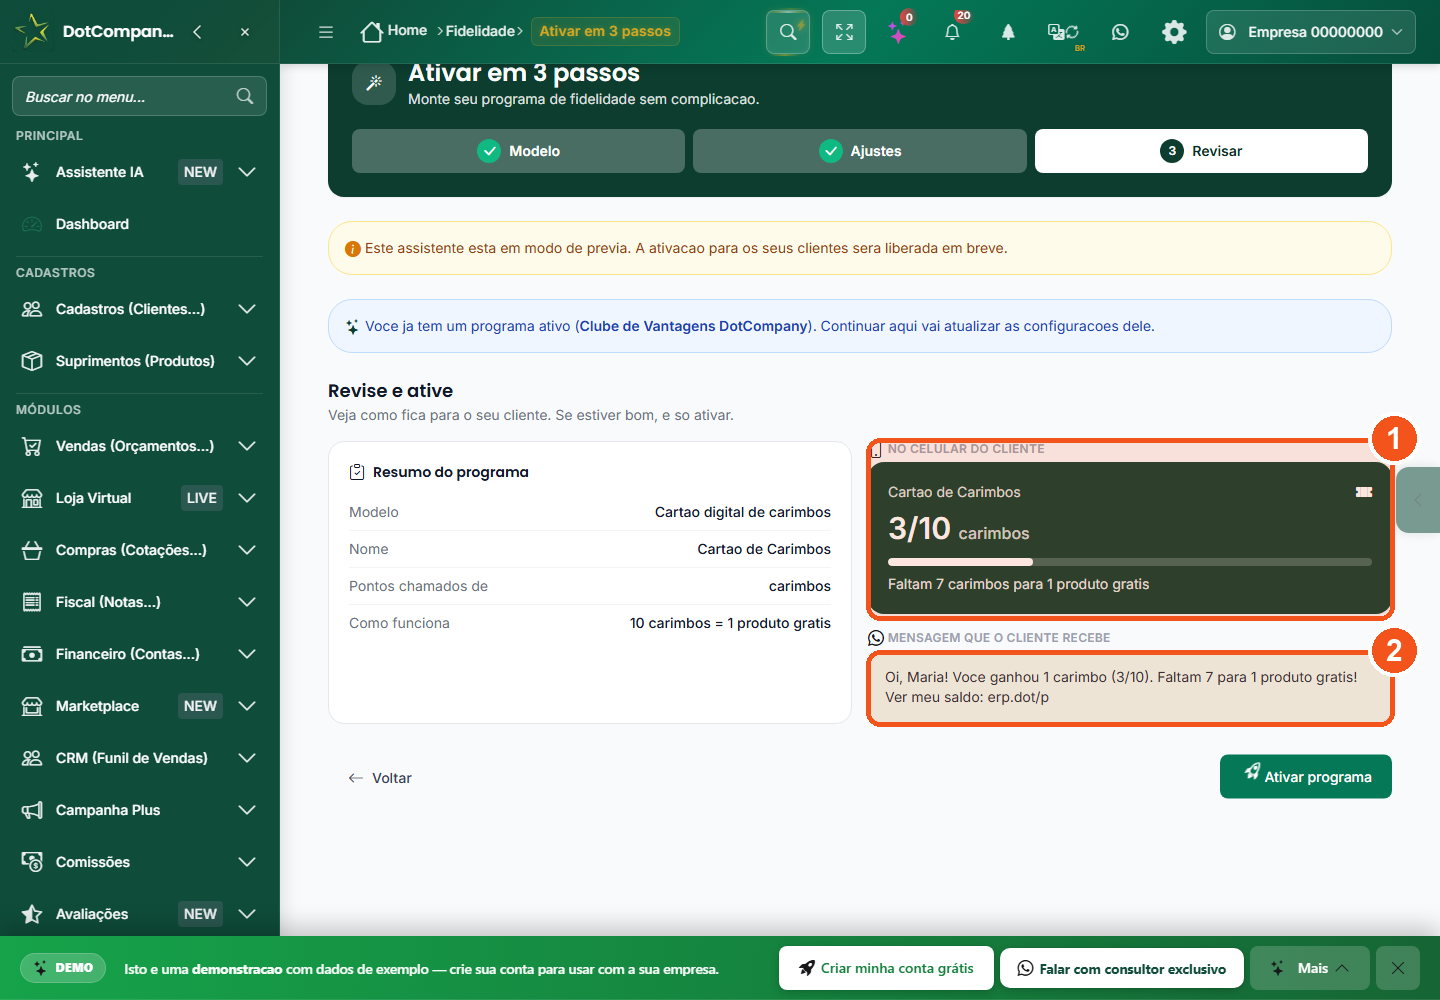Viewport: 1440px width, 1000px height.
Task: Click the Compras basket icon
Action: click(x=32, y=550)
